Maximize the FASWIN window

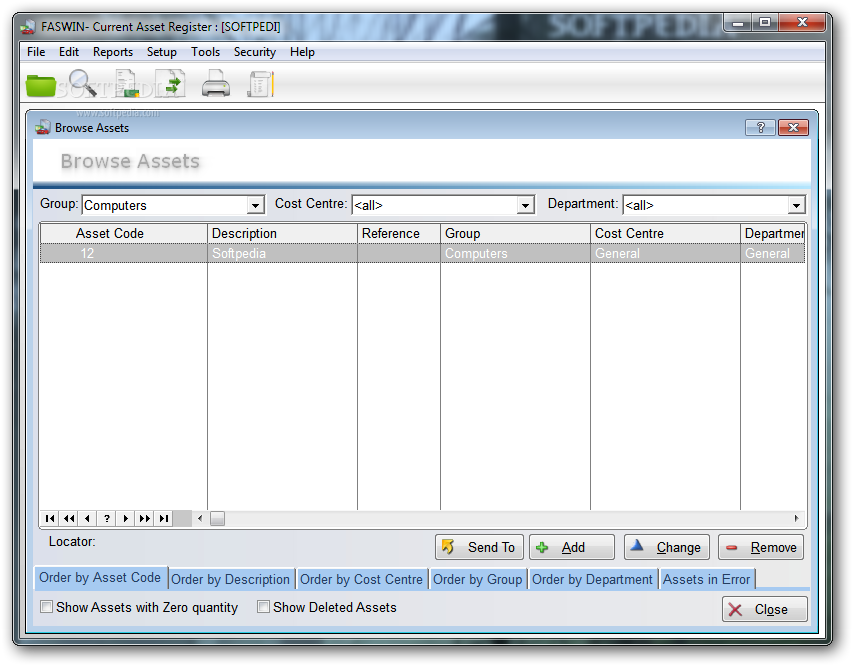pyautogui.click(x=765, y=23)
